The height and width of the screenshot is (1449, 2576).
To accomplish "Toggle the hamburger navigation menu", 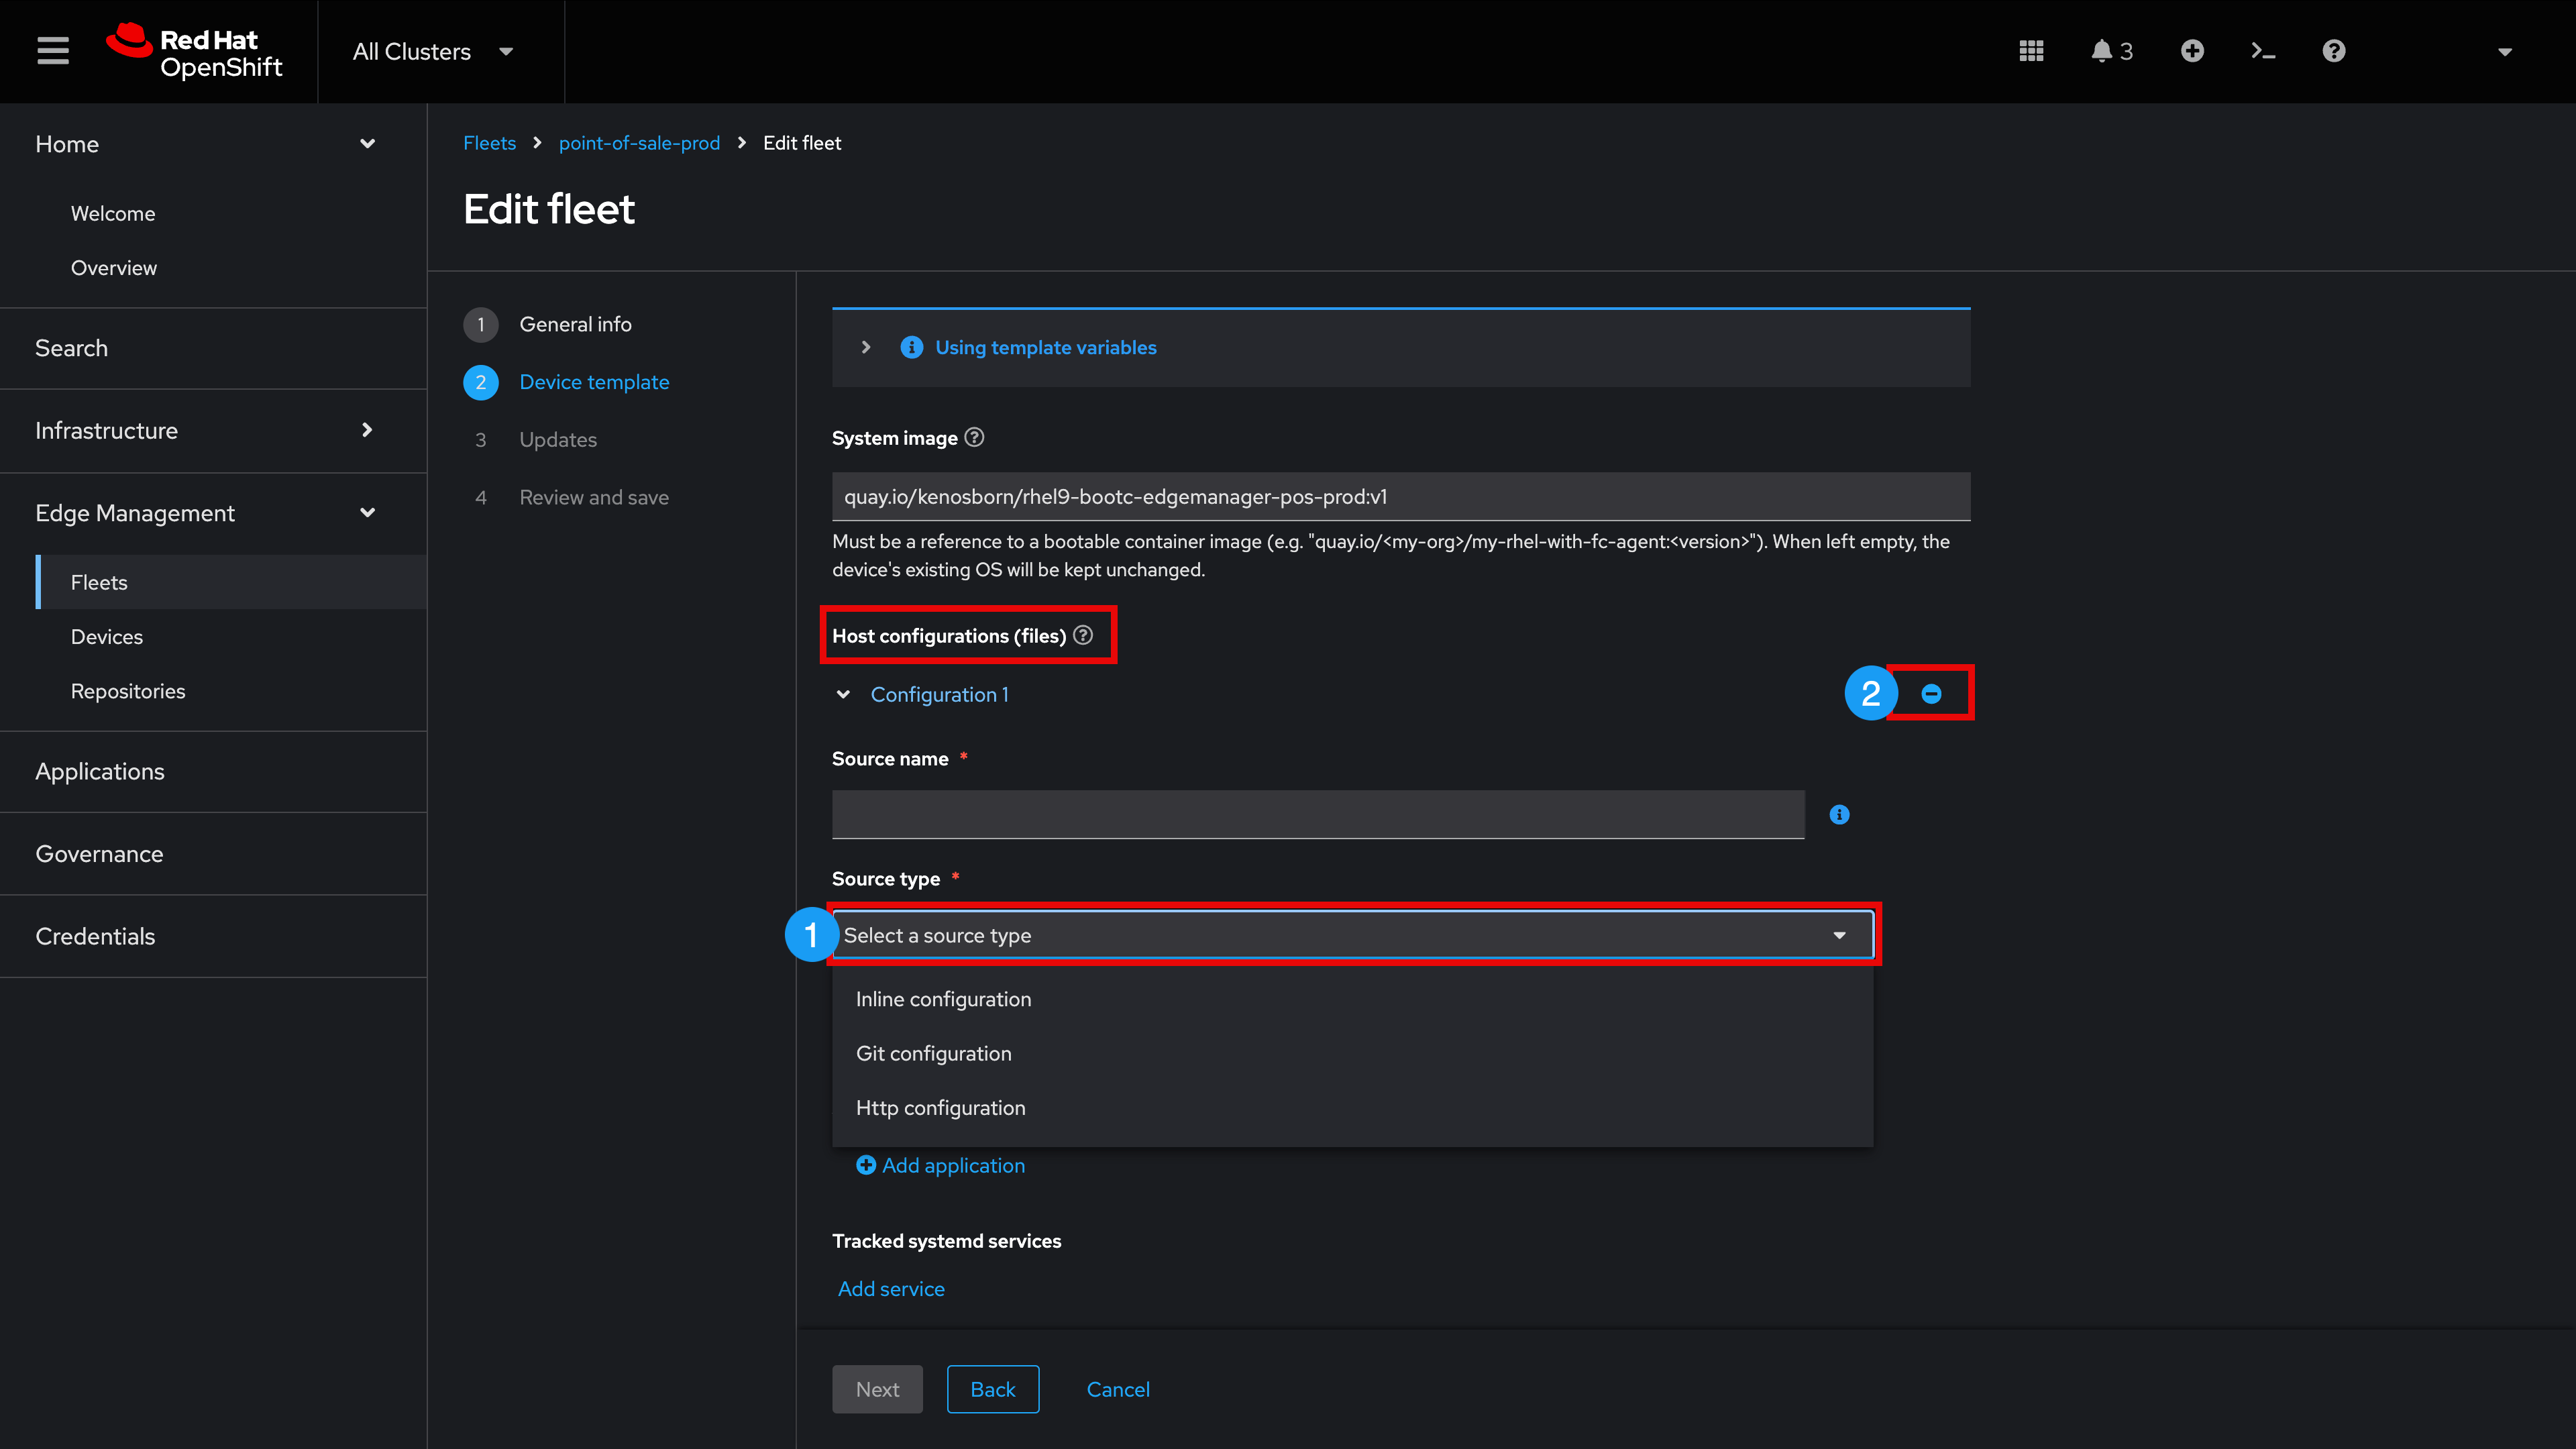I will pos(53,51).
